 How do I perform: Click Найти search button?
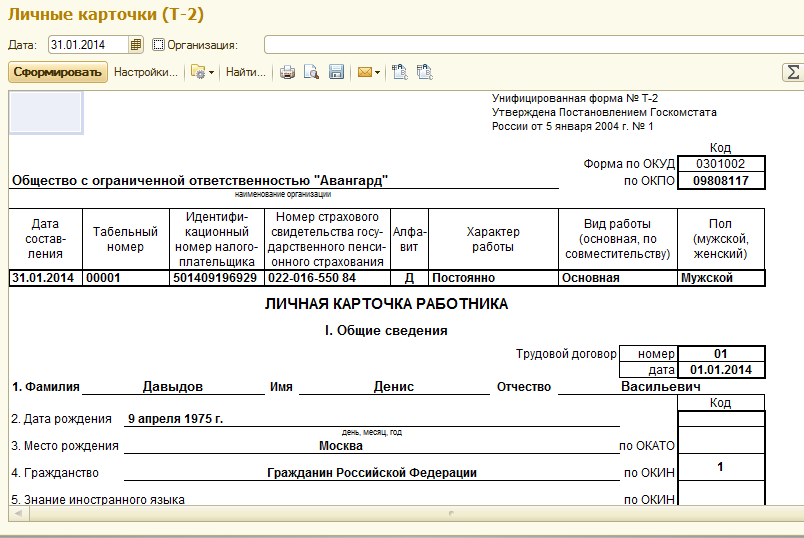[x=245, y=72]
